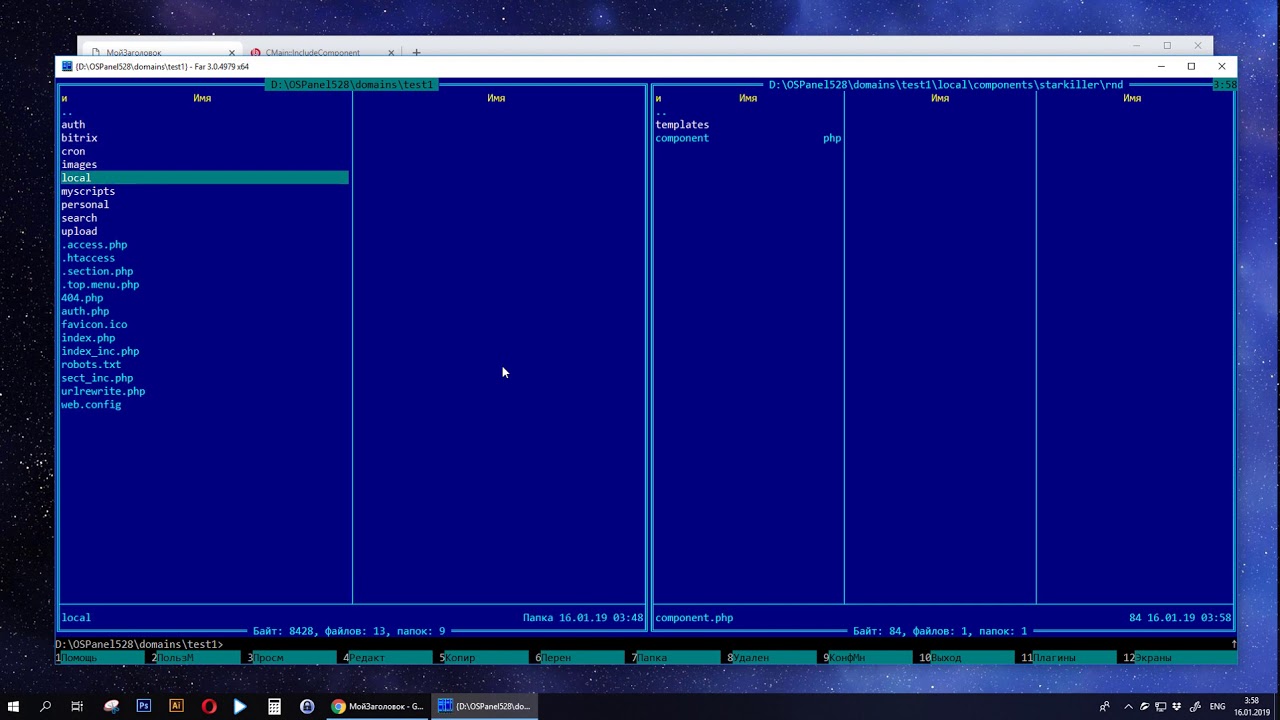Select robots.txt file
1280x720 pixels.
coord(91,365)
